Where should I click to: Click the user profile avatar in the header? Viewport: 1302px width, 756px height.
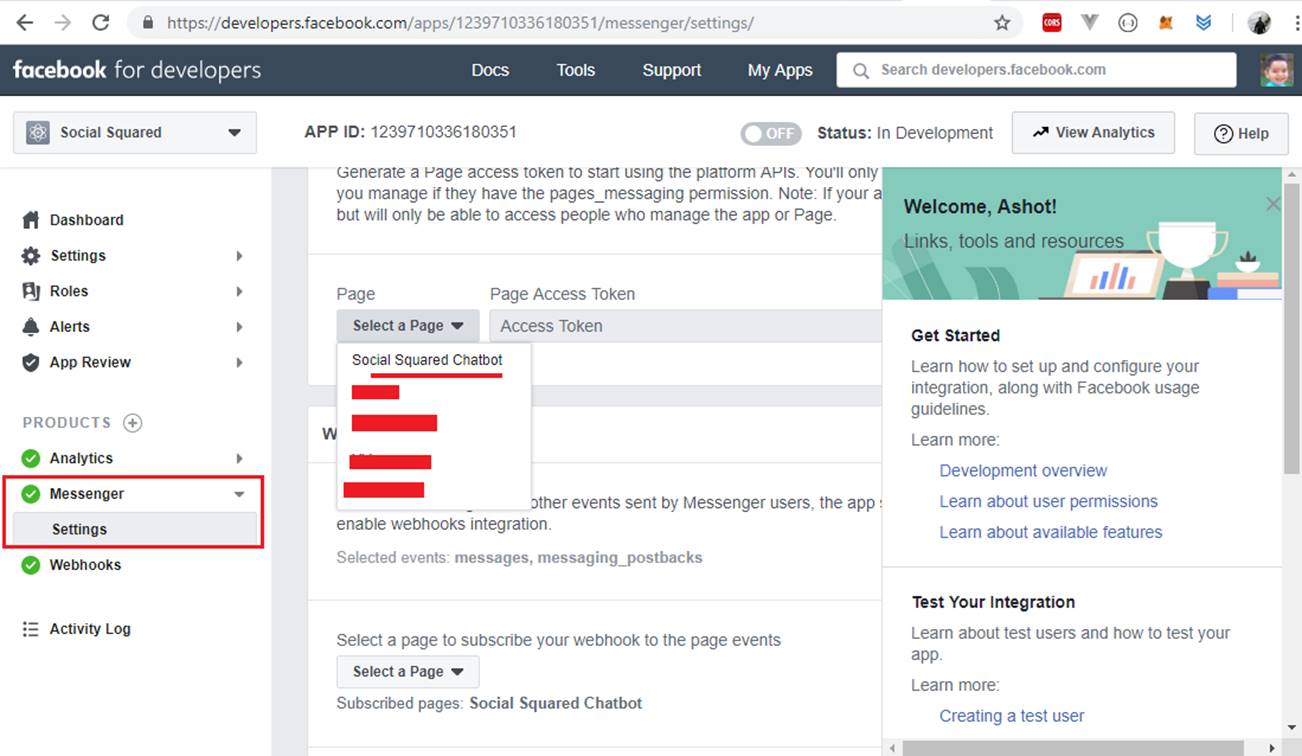pyautogui.click(x=1276, y=70)
